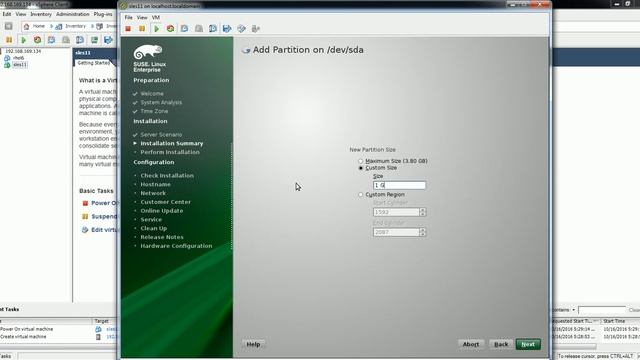Click the floppy drive connect icon in console toolbar
This screenshot has width=640, height=360.
coord(227,29)
